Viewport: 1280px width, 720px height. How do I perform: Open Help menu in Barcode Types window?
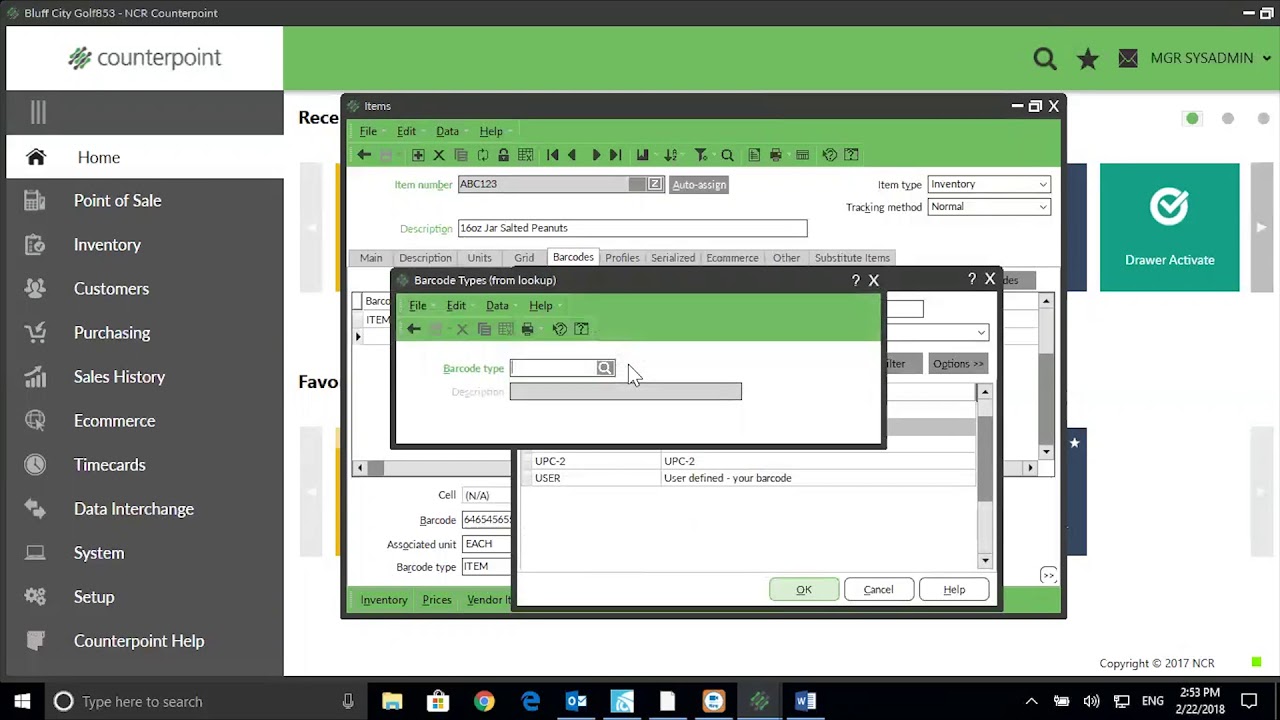541,306
